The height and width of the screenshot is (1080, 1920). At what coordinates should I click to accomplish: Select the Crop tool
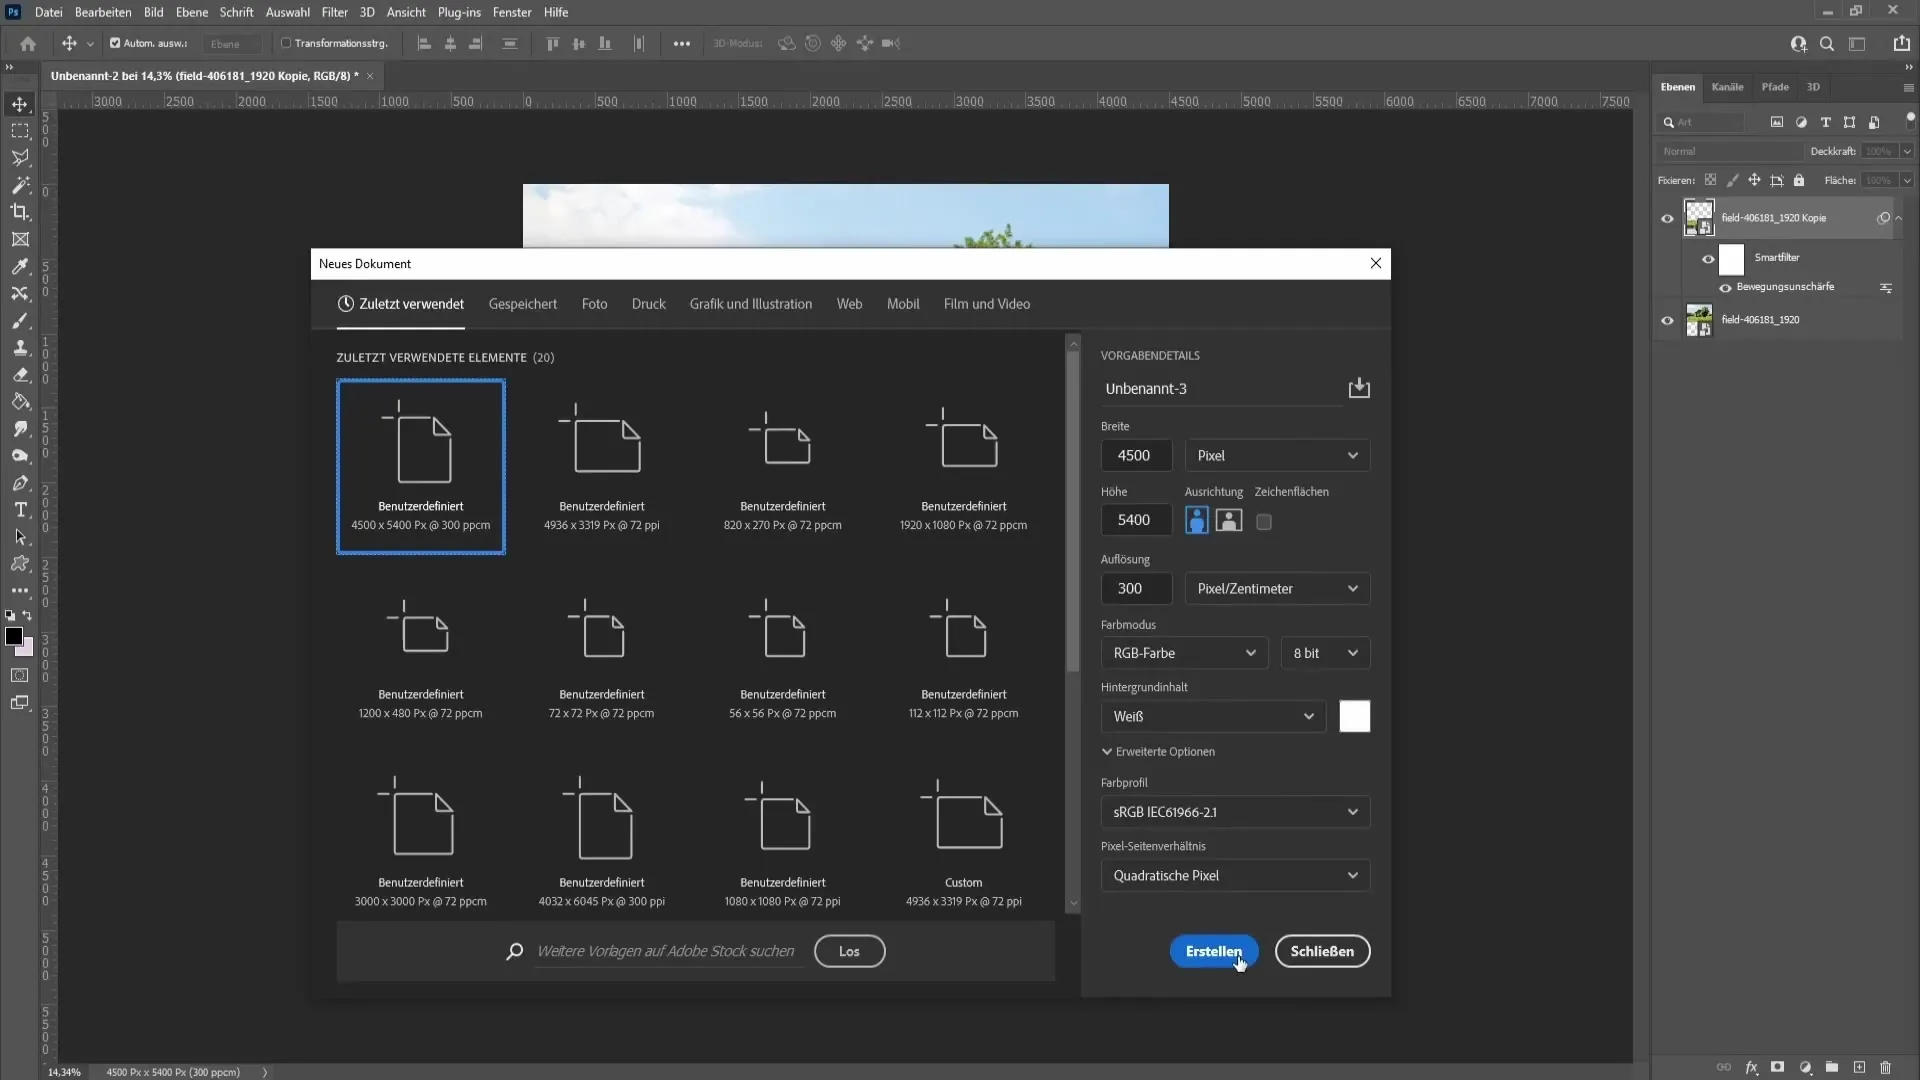[20, 212]
